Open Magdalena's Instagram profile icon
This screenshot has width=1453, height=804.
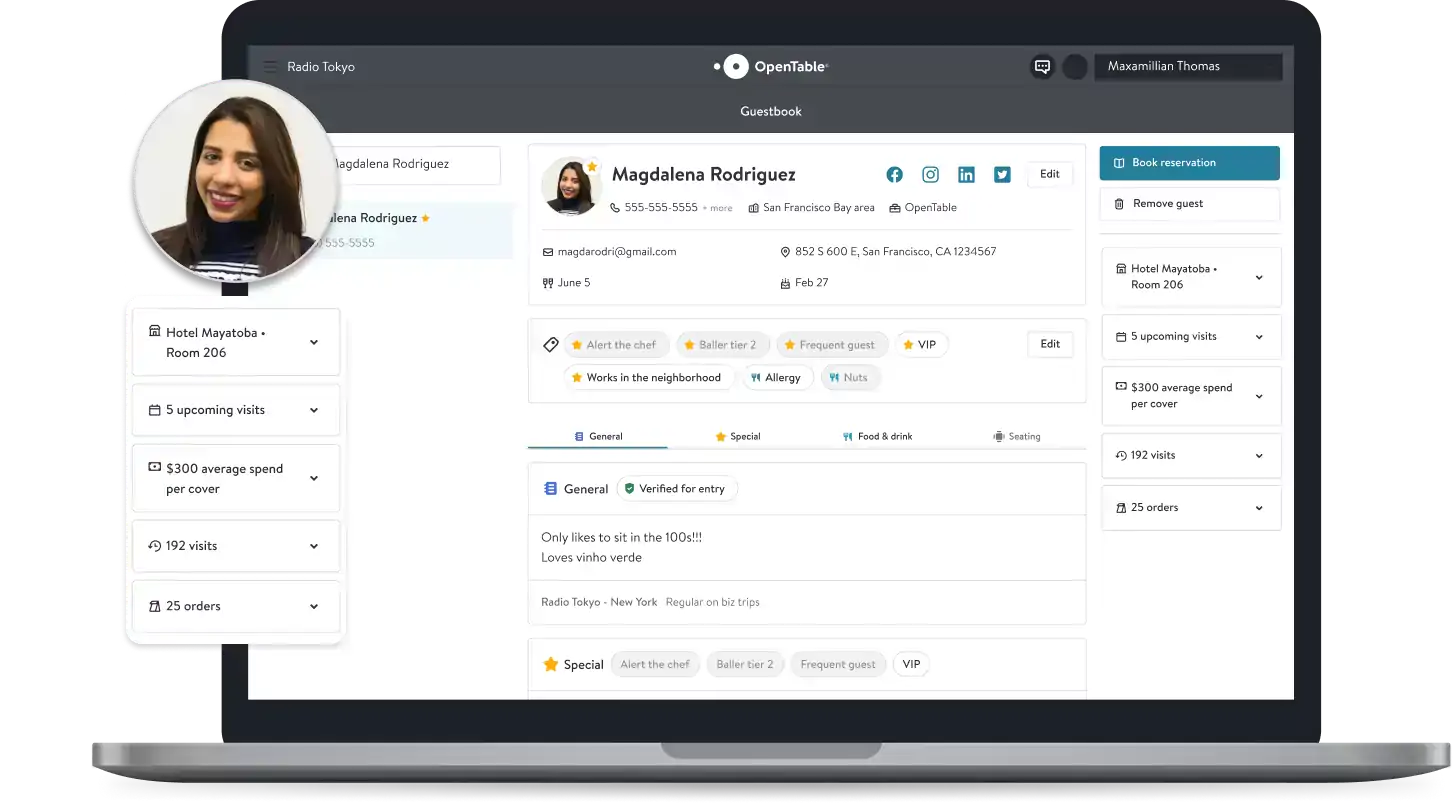(930, 175)
